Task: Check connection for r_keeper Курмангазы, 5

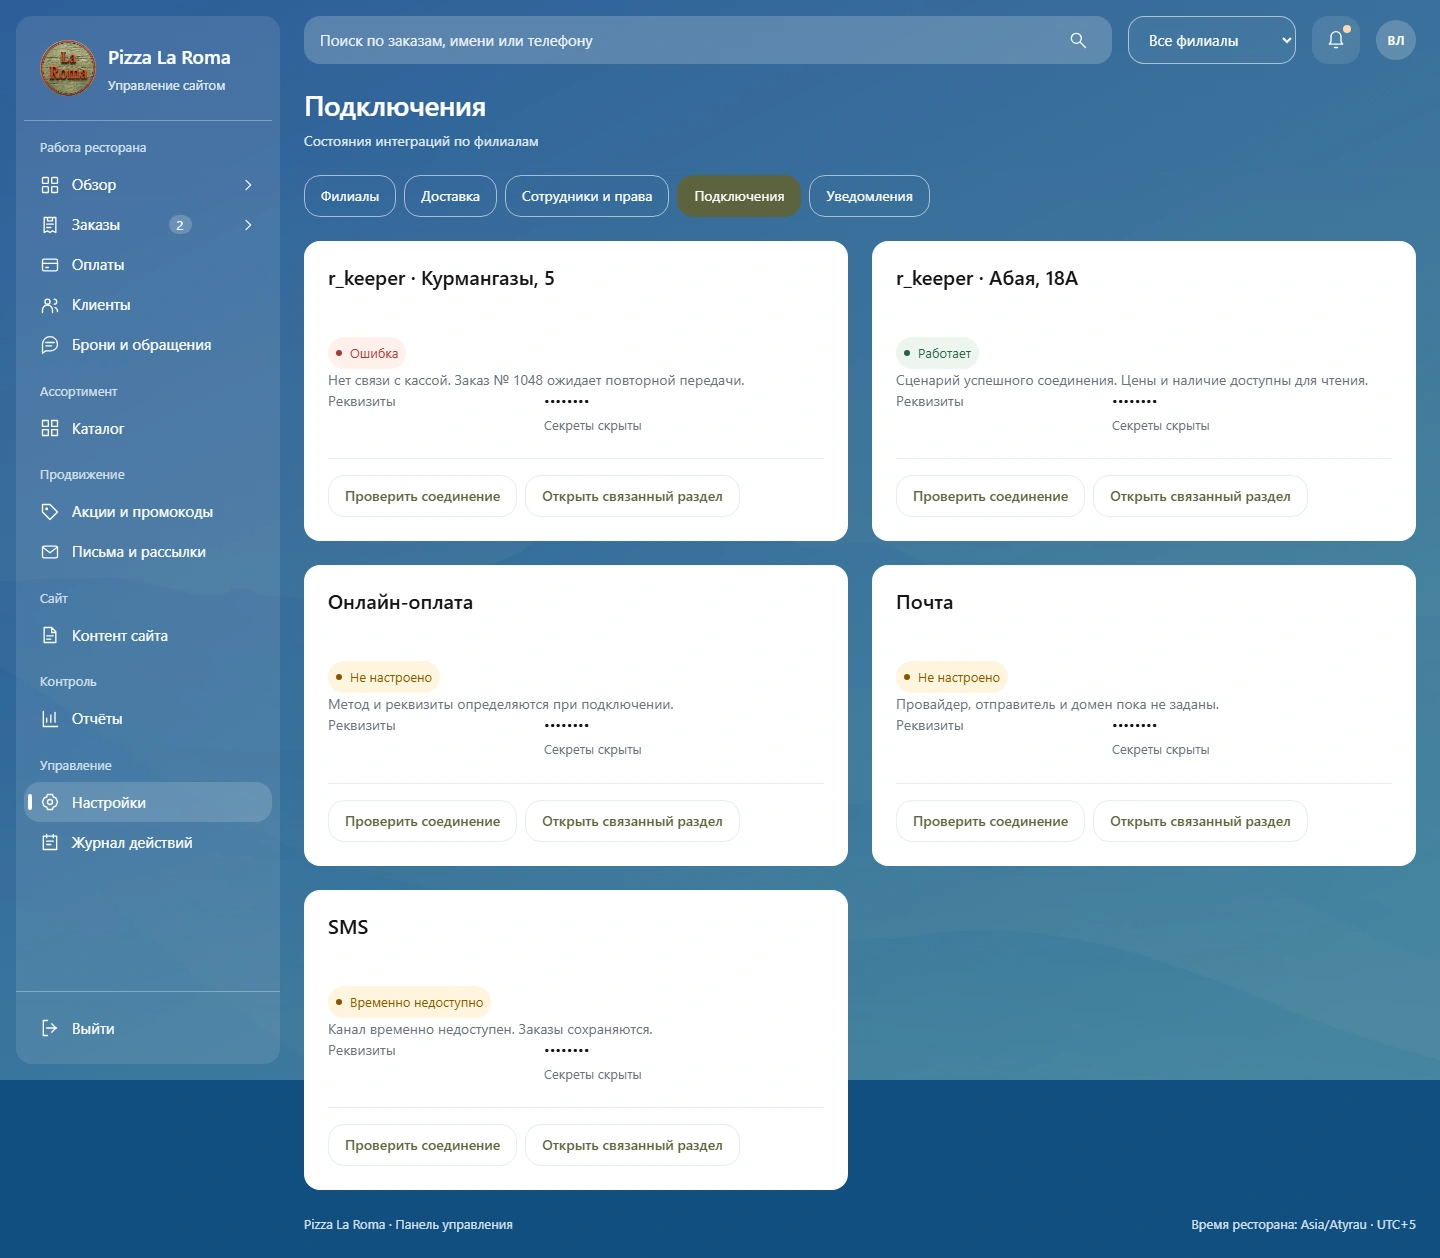Action: (422, 496)
